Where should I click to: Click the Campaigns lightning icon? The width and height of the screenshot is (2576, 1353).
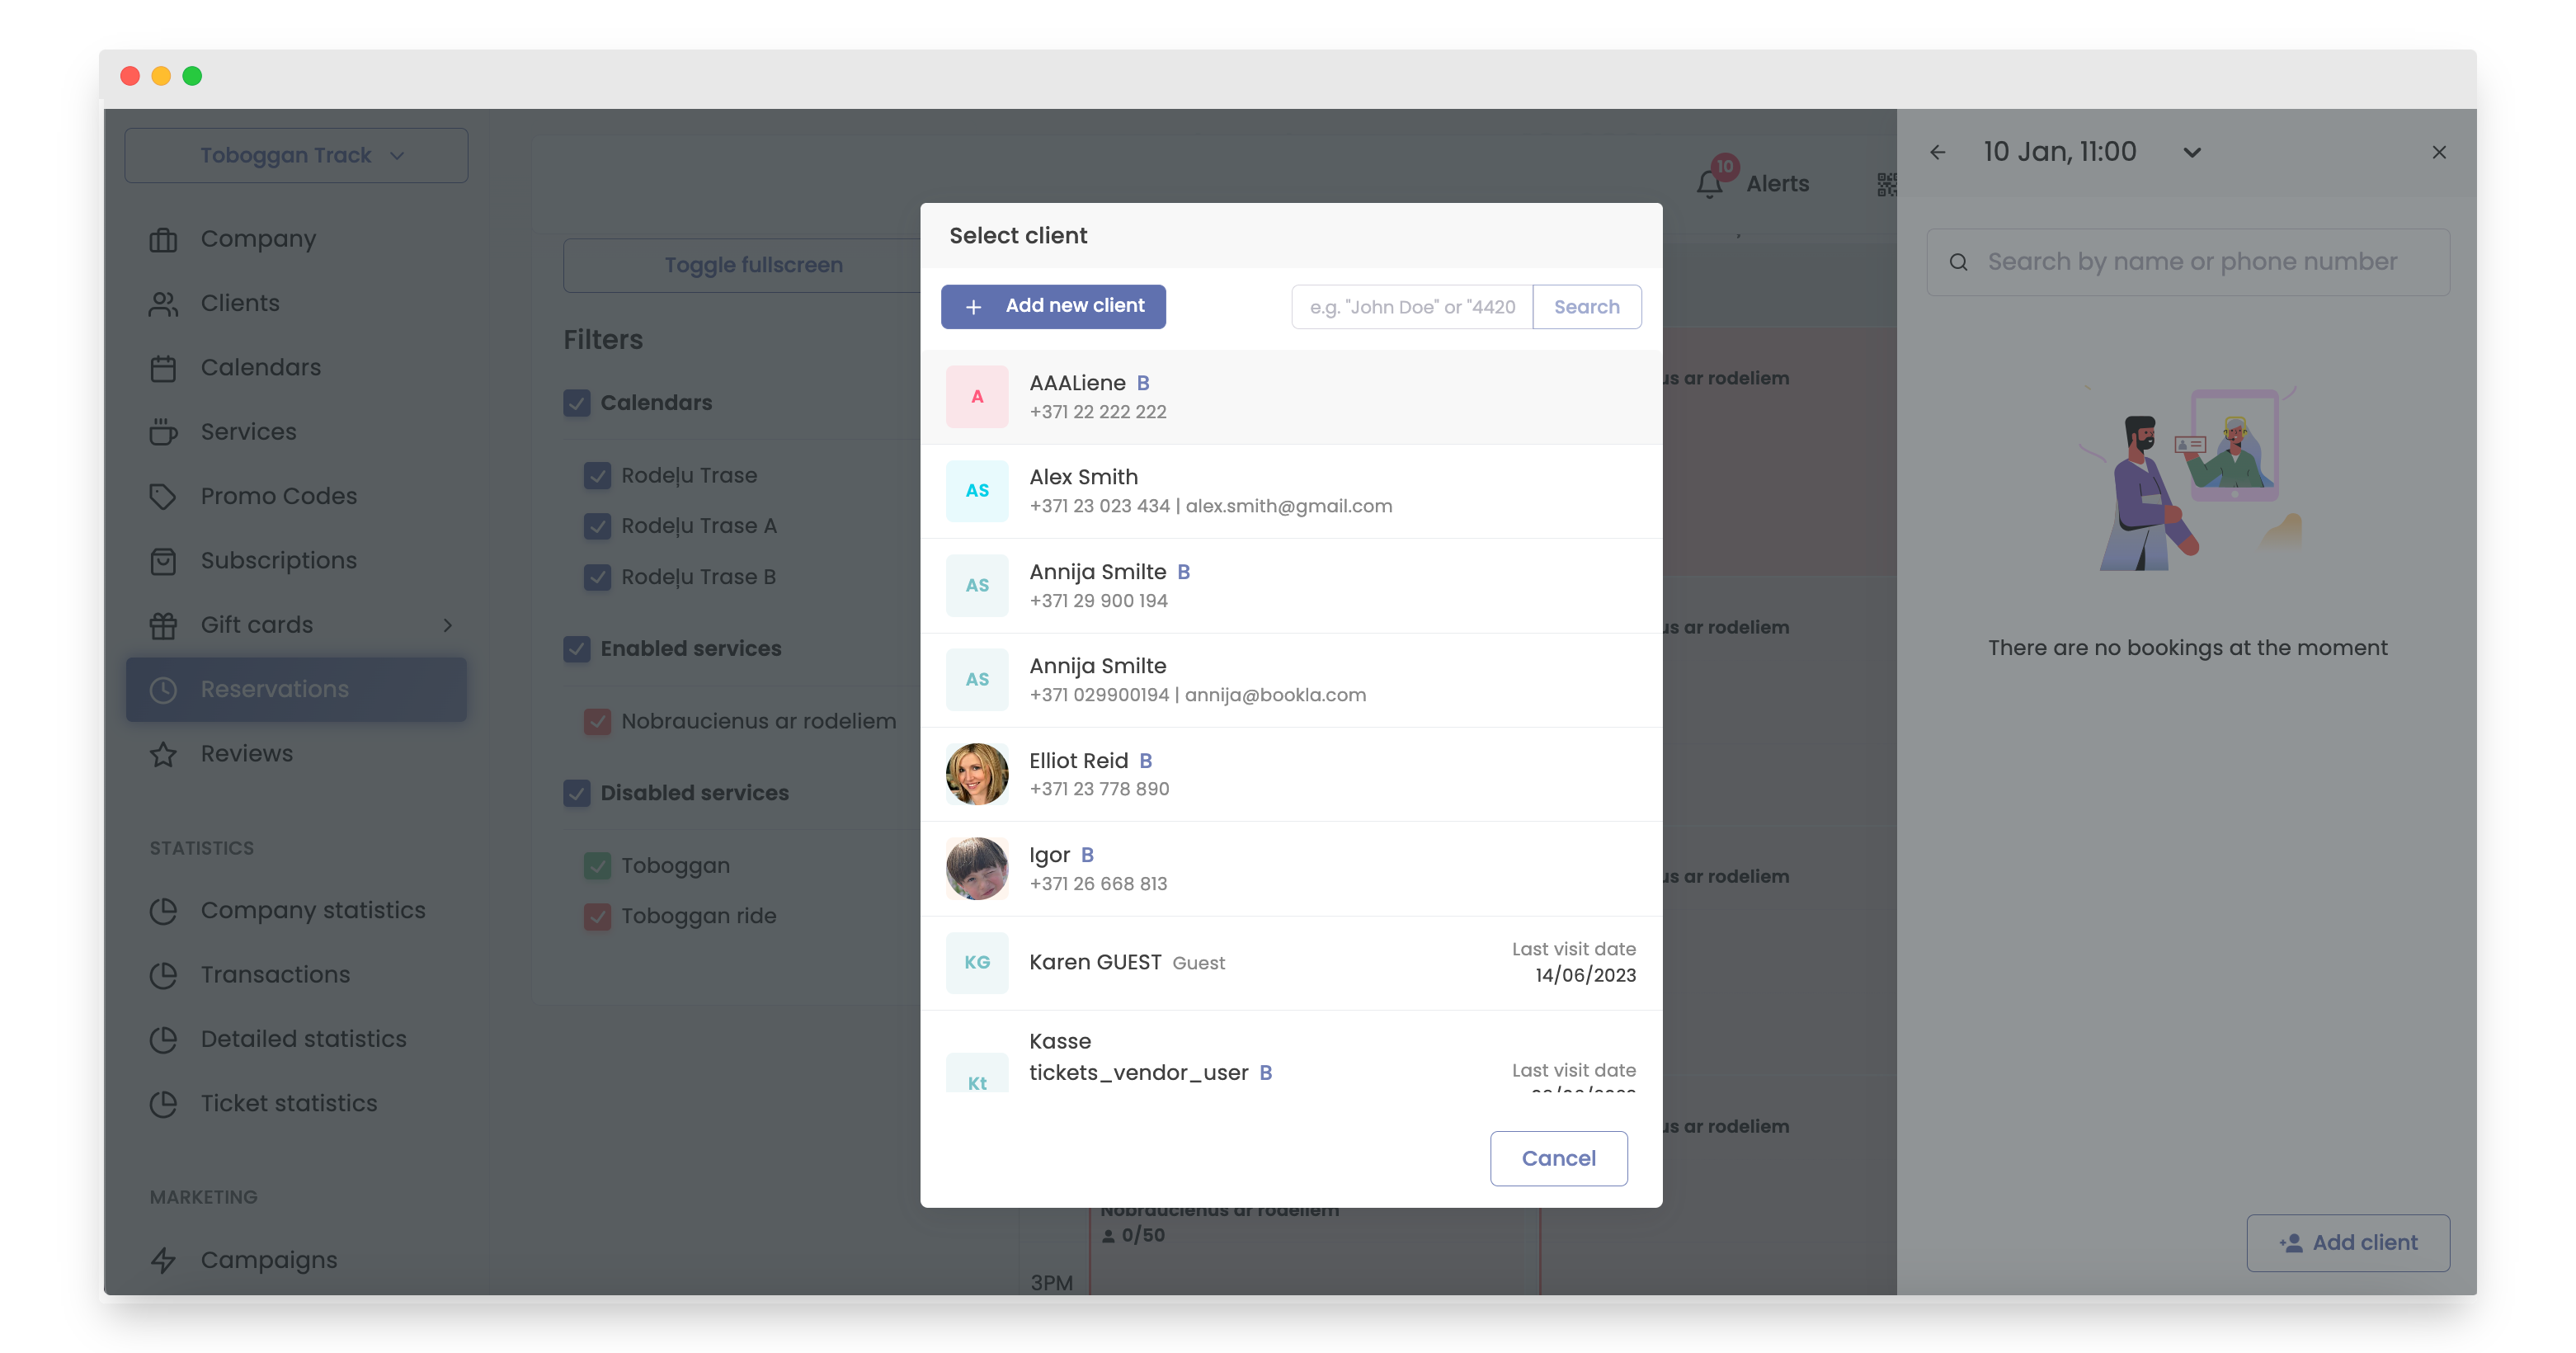(163, 1260)
